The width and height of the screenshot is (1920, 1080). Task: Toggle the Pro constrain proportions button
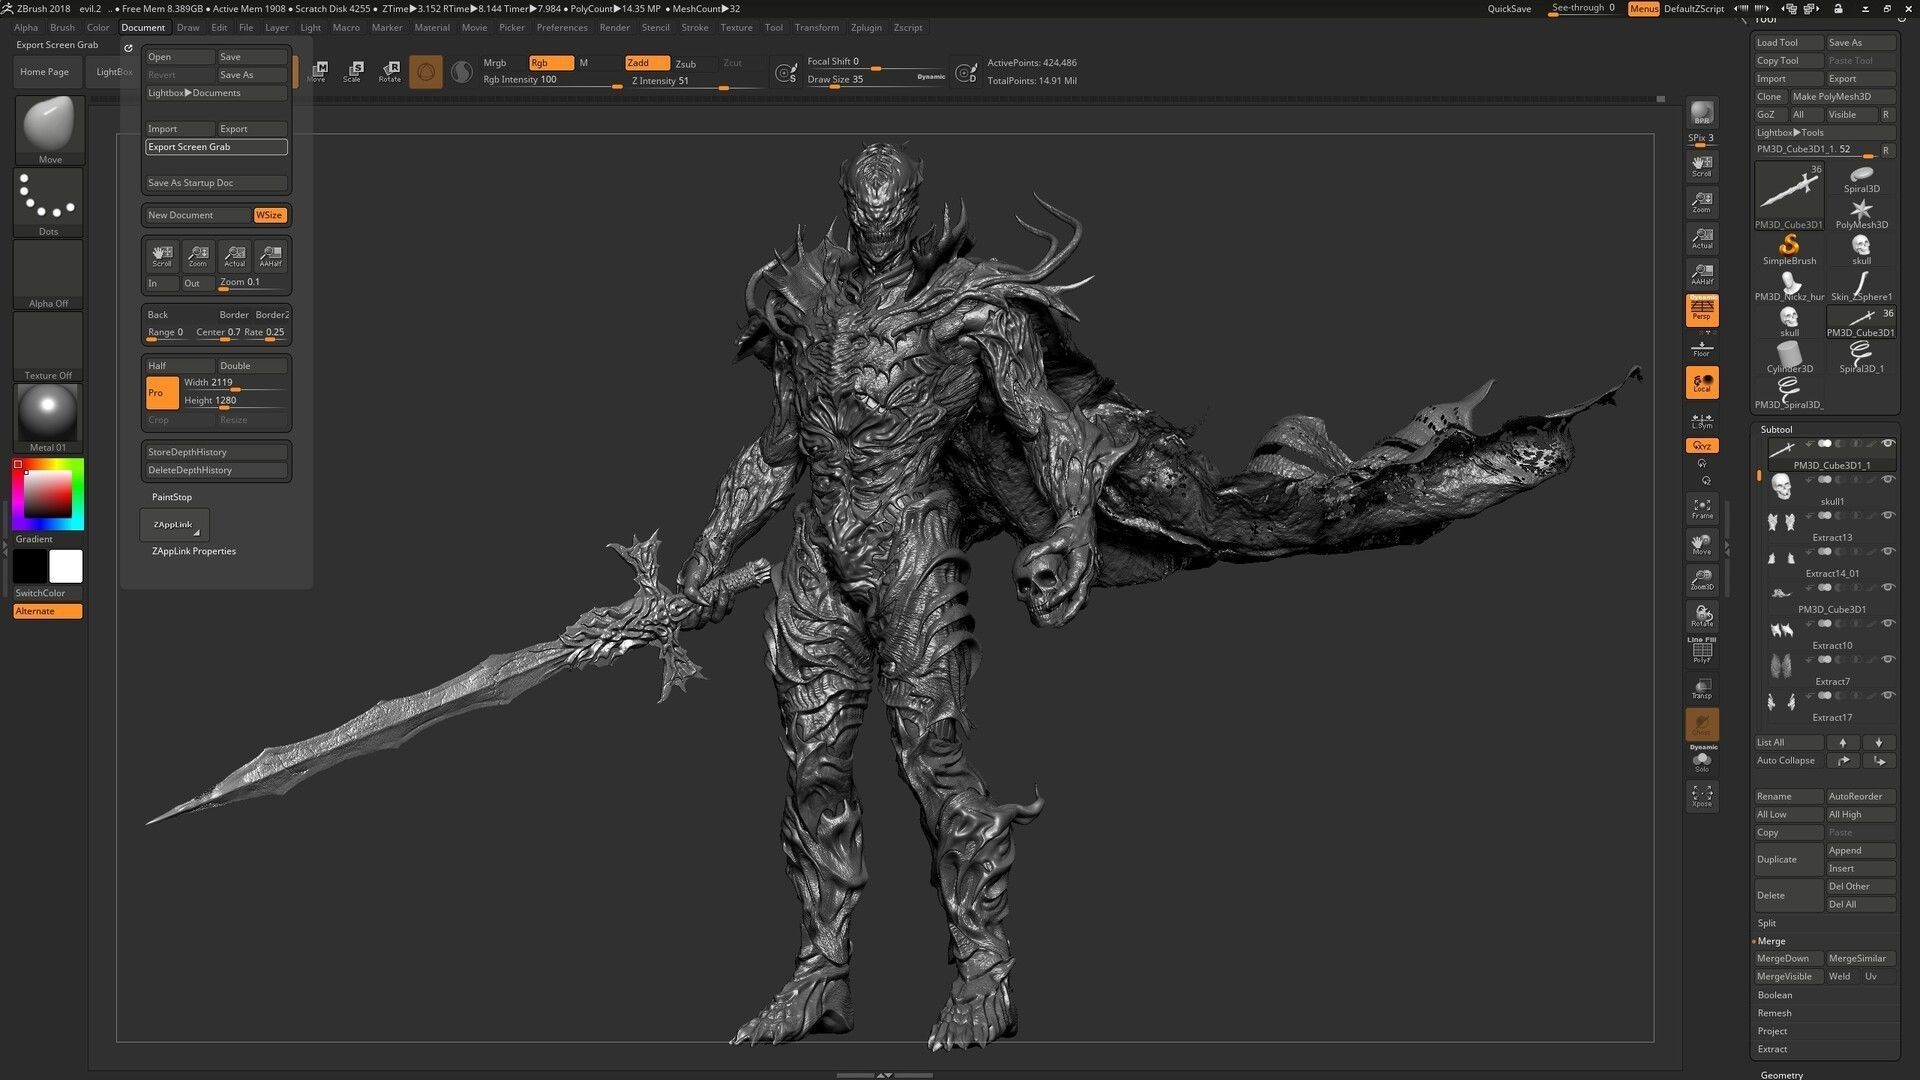(162, 392)
